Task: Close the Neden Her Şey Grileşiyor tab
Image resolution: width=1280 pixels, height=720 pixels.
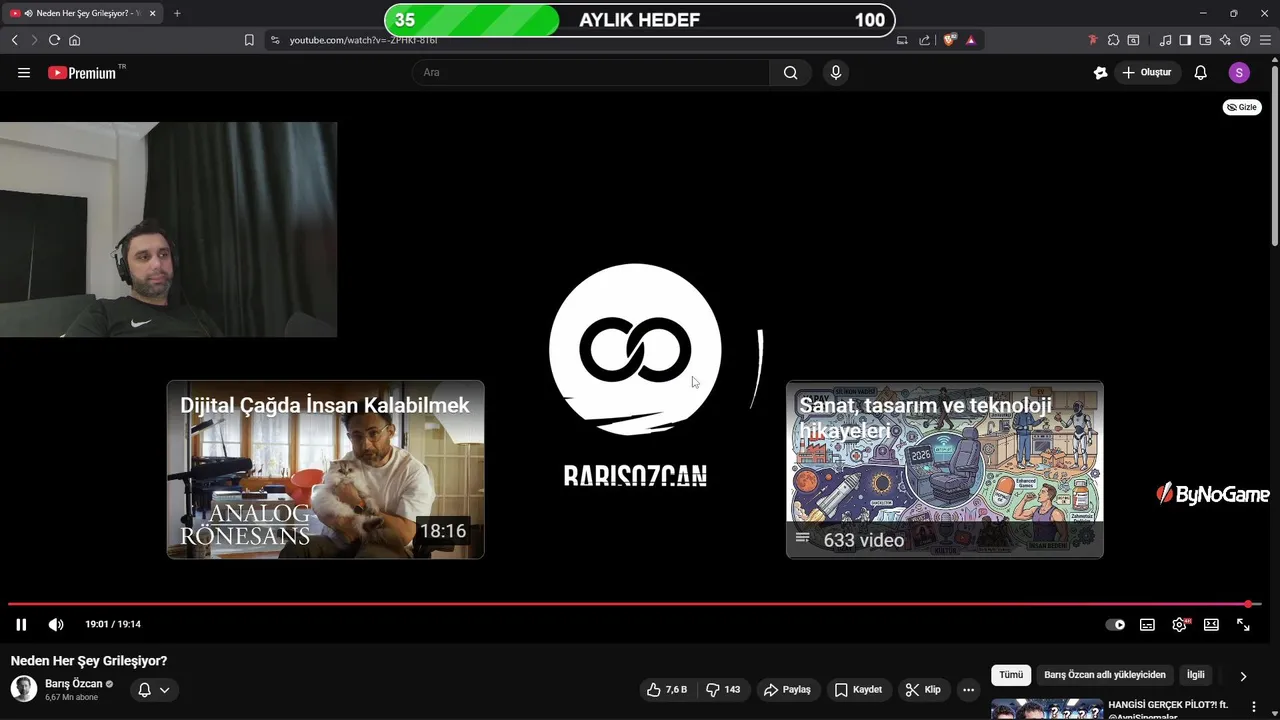Action: pyautogui.click(x=152, y=13)
